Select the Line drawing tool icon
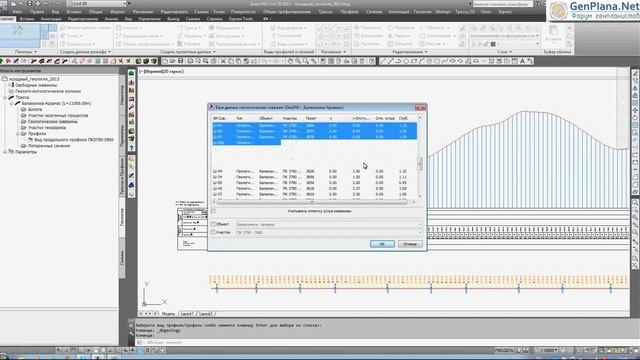Viewport: 640px width, 360px height. point(382,61)
